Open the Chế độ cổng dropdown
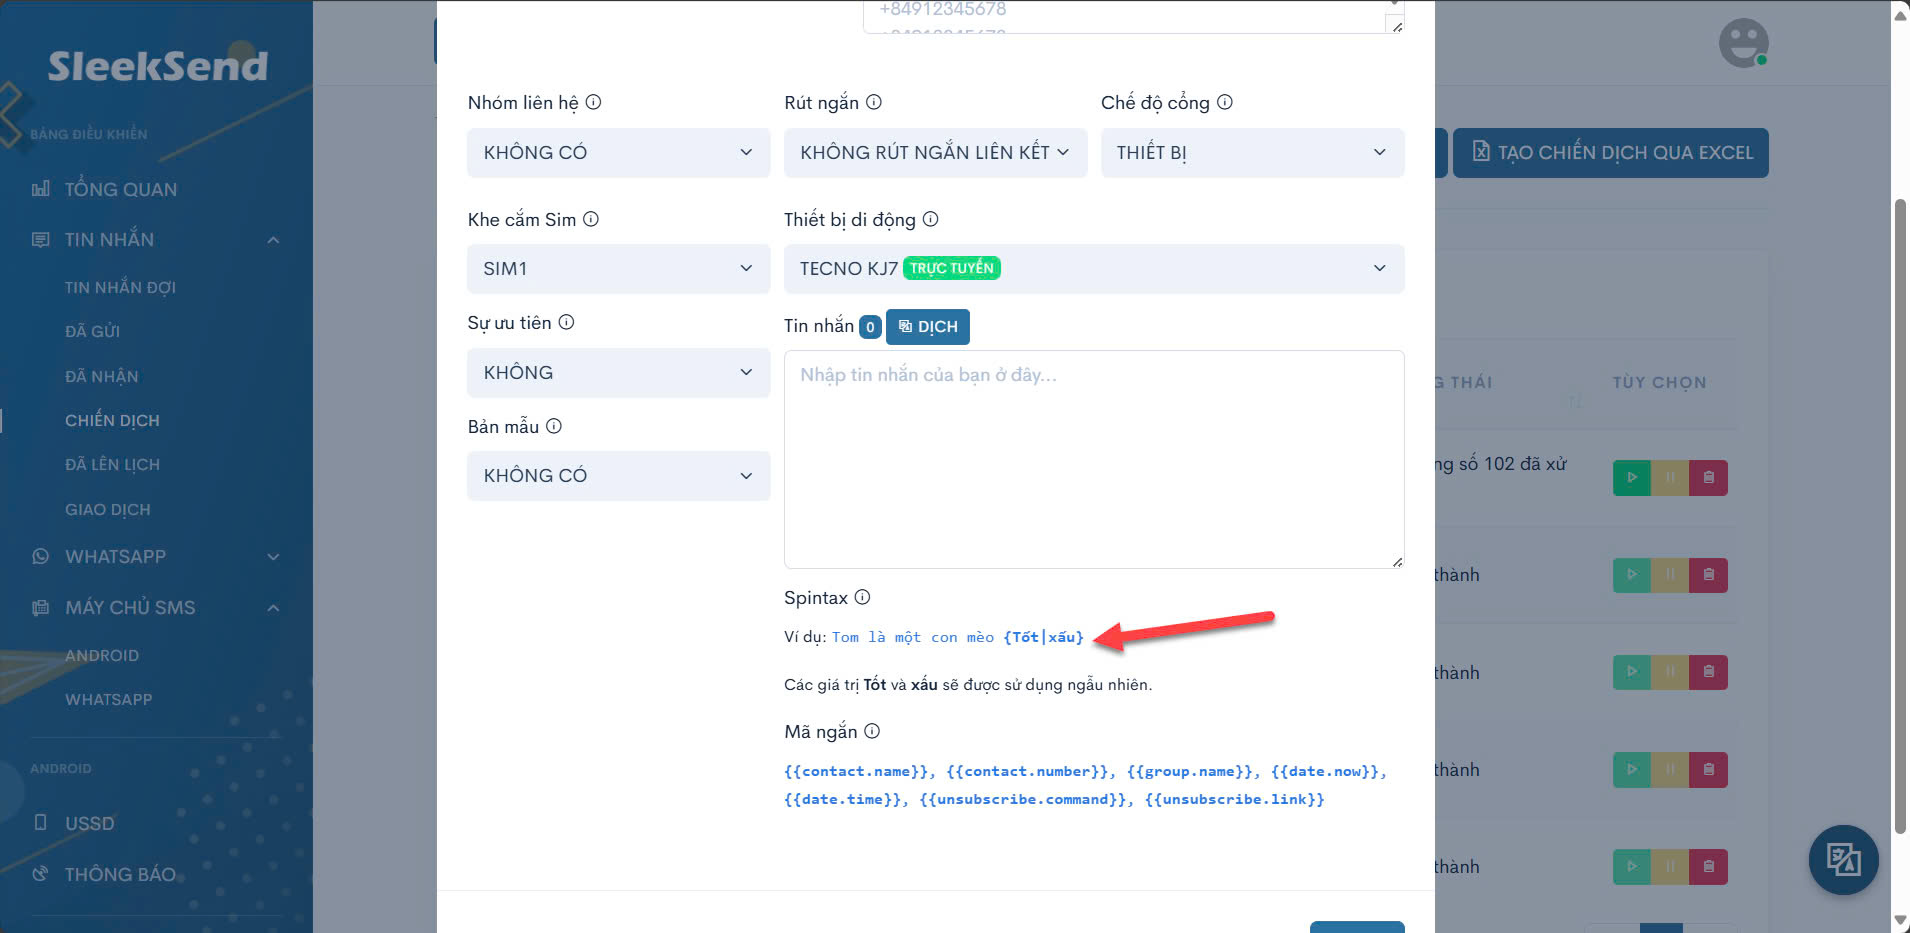The width and height of the screenshot is (1910, 933). click(1252, 153)
